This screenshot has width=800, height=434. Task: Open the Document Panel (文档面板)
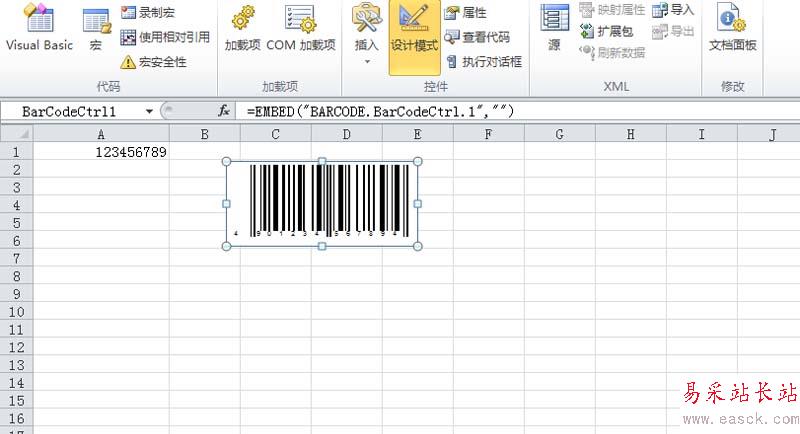click(733, 28)
